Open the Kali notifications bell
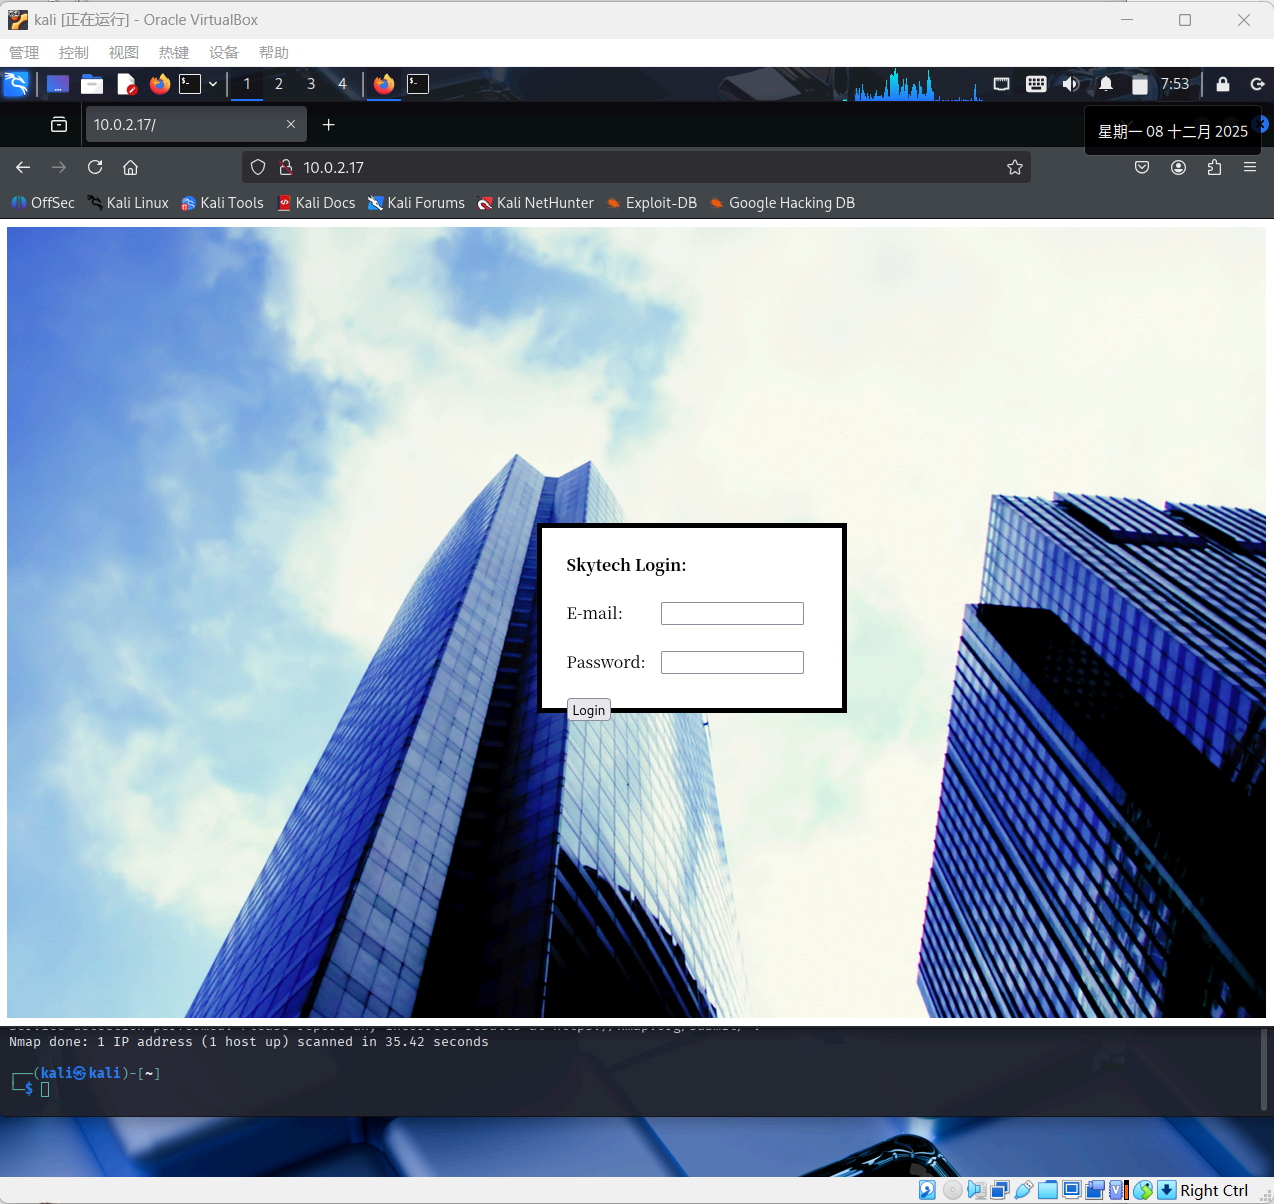The image size is (1274, 1204). [x=1106, y=84]
